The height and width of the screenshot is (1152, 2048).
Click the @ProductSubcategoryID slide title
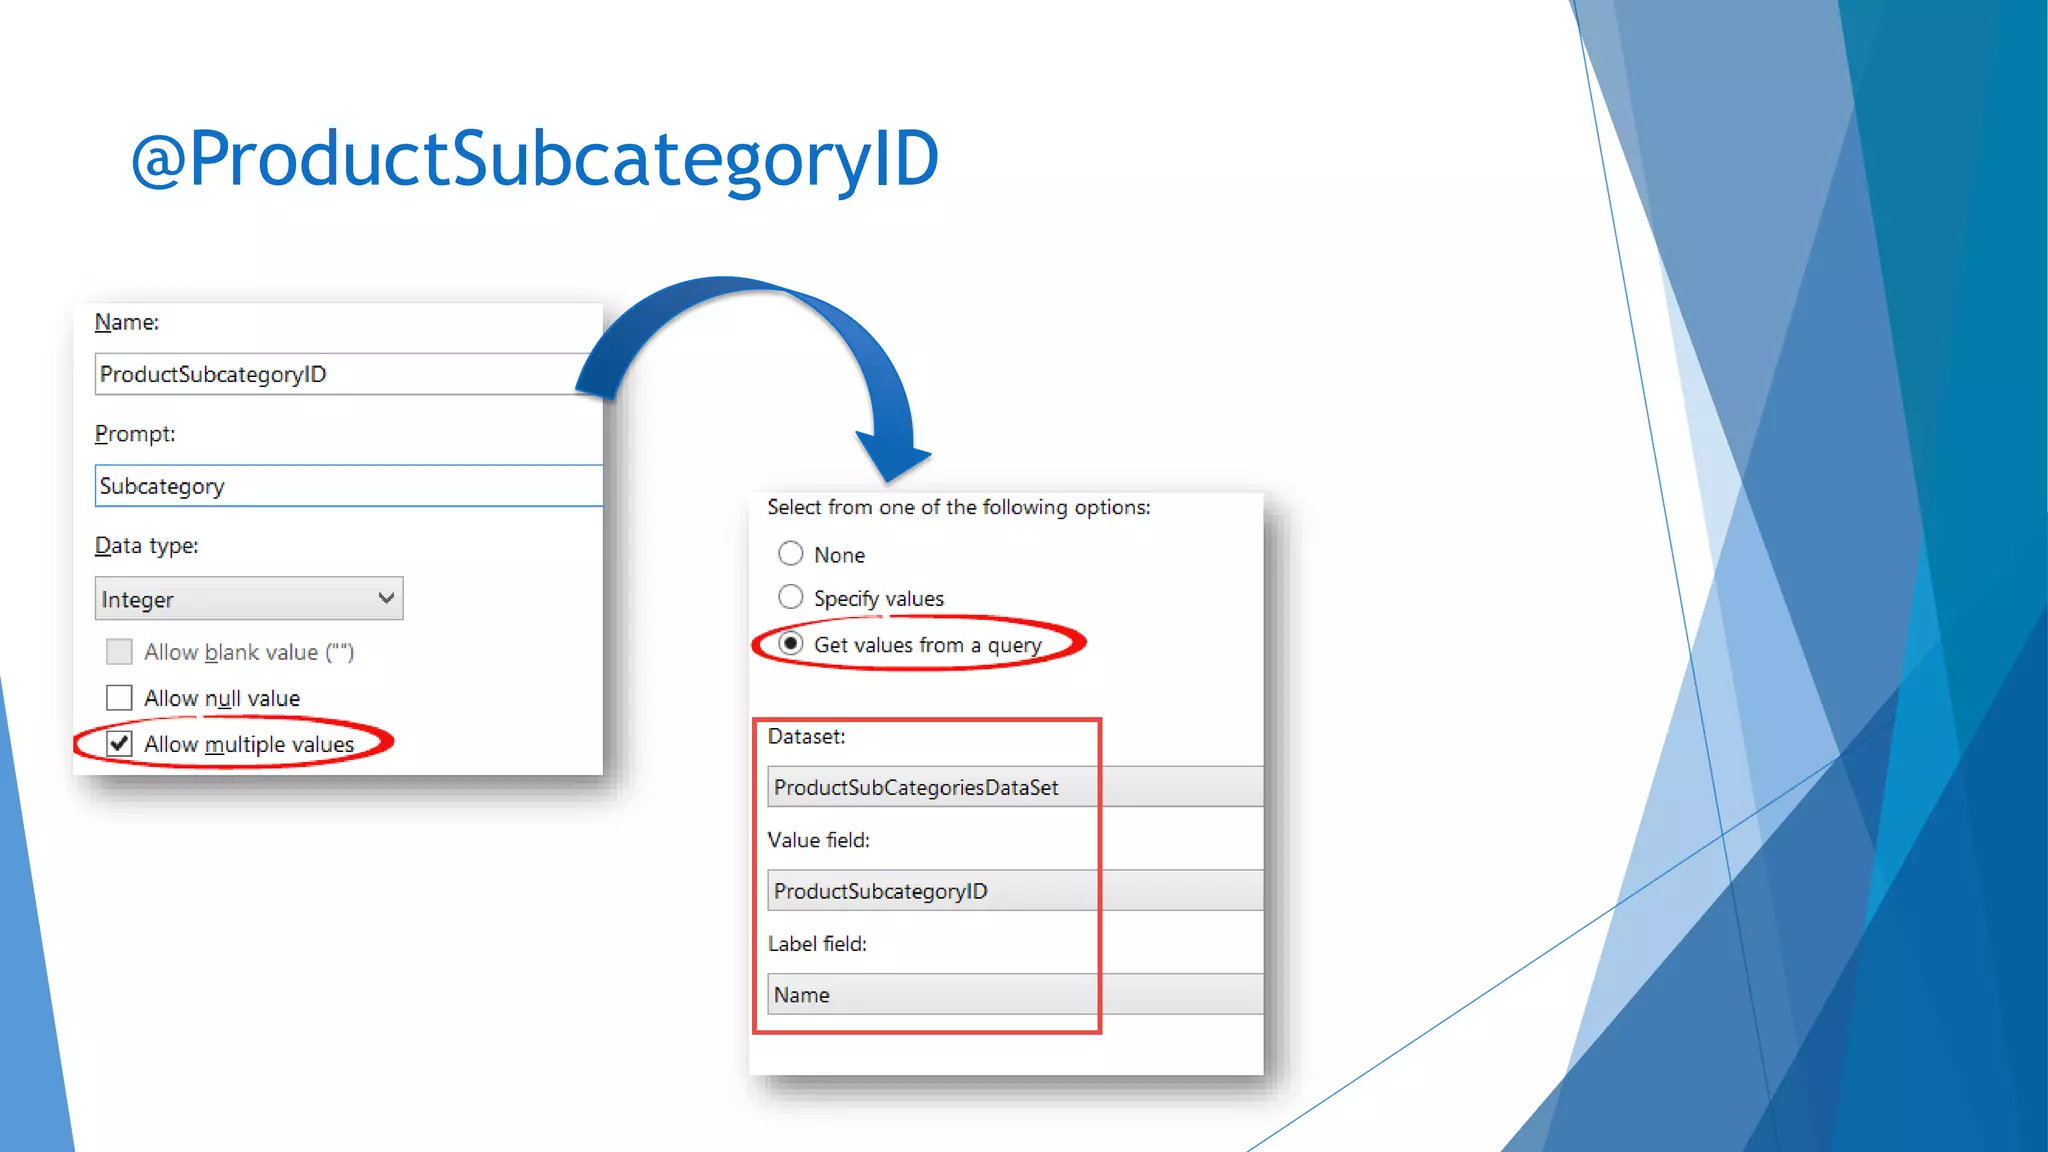(x=535, y=158)
